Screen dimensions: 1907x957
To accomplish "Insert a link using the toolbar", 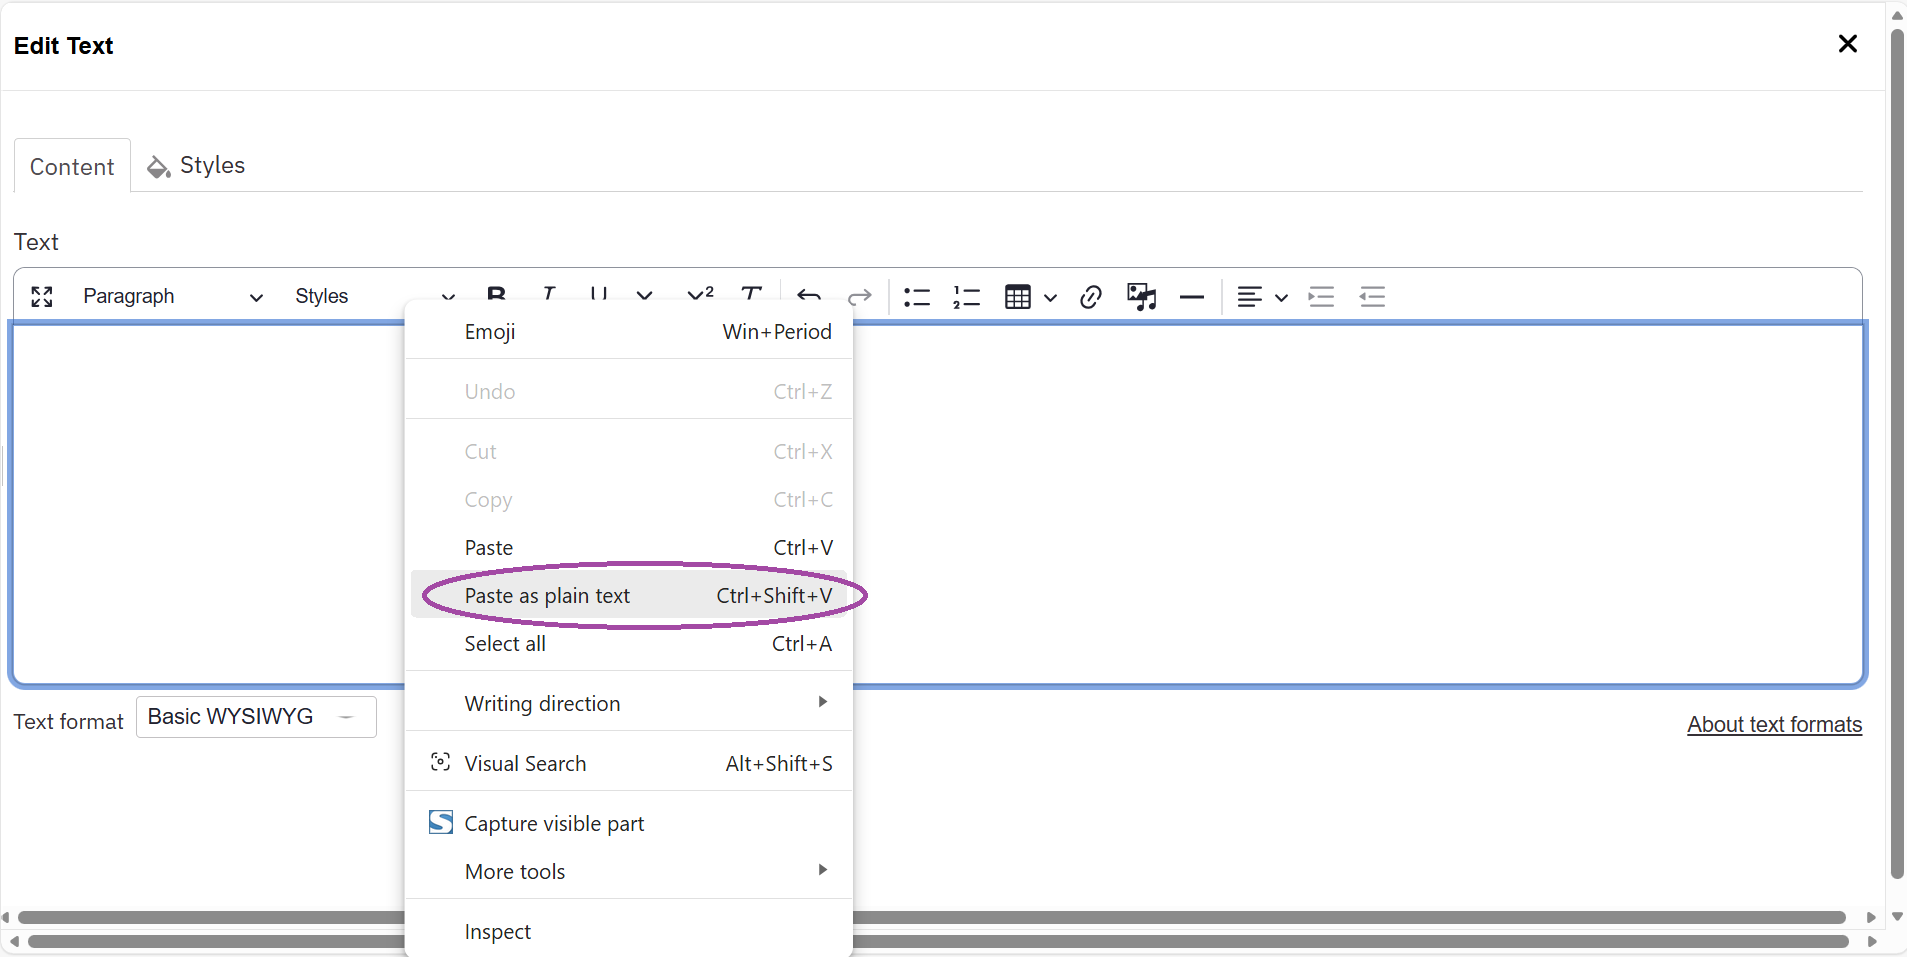I will click(1089, 297).
